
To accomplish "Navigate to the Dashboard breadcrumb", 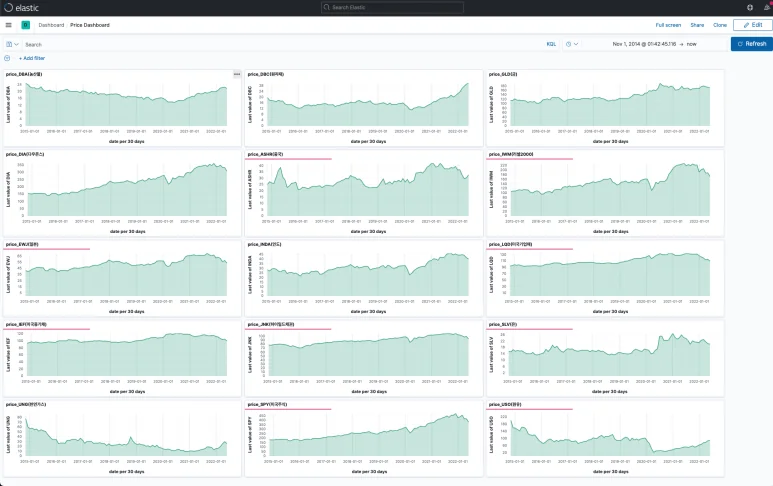I will point(51,24).
